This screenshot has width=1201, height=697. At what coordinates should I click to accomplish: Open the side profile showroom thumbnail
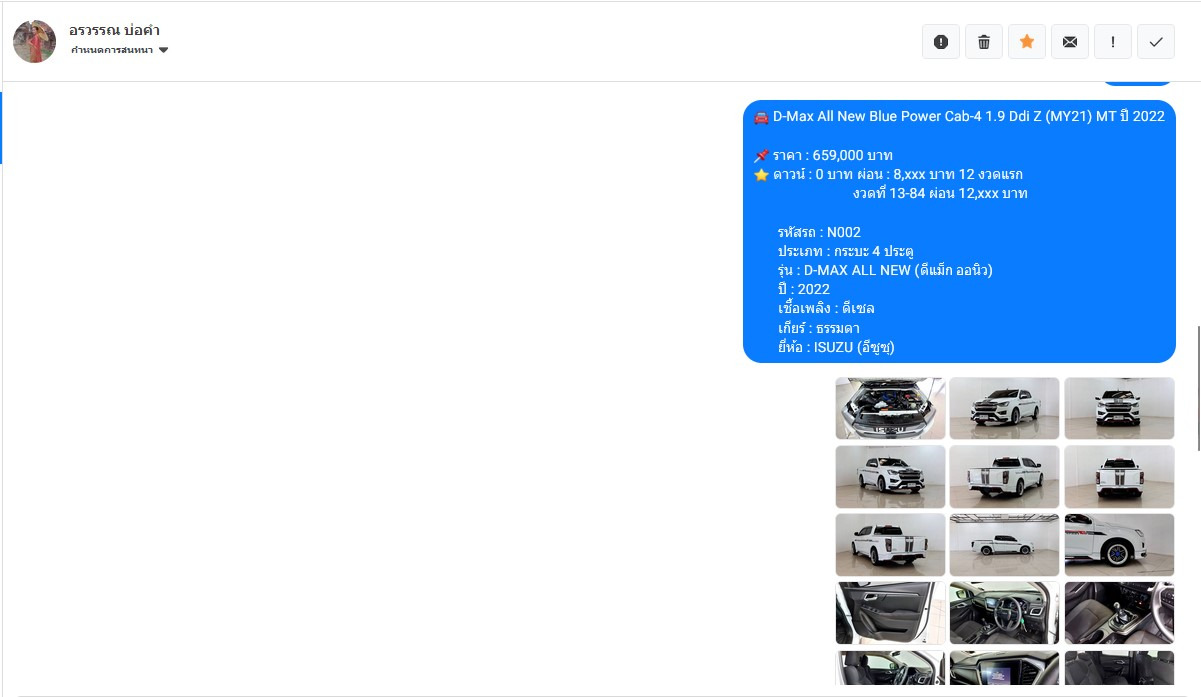coord(1004,544)
